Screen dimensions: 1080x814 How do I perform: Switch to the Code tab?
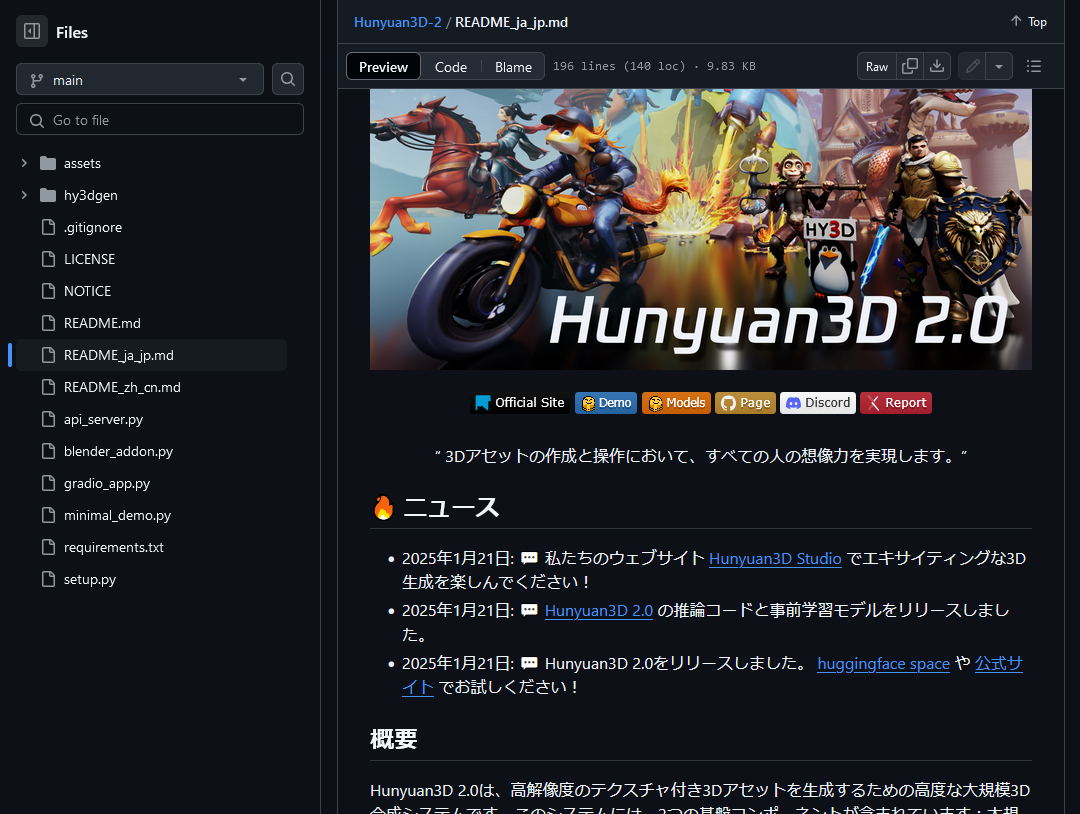click(450, 66)
